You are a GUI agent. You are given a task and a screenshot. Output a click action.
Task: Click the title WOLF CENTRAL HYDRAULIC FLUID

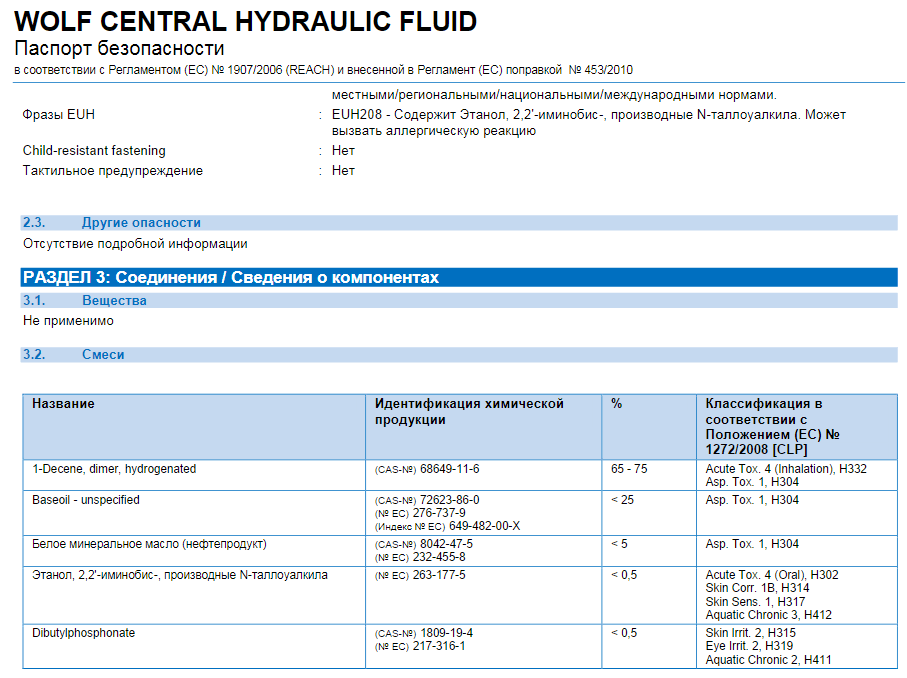coord(245,22)
